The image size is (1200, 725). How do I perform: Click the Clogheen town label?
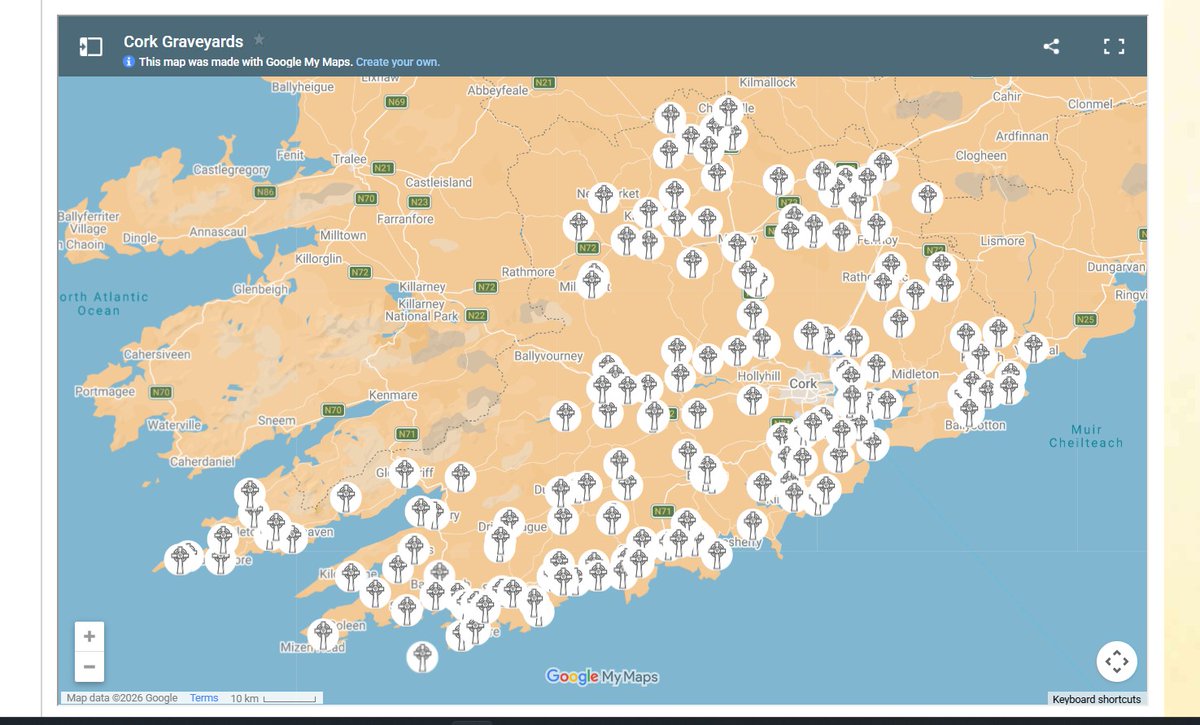tap(981, 156)
